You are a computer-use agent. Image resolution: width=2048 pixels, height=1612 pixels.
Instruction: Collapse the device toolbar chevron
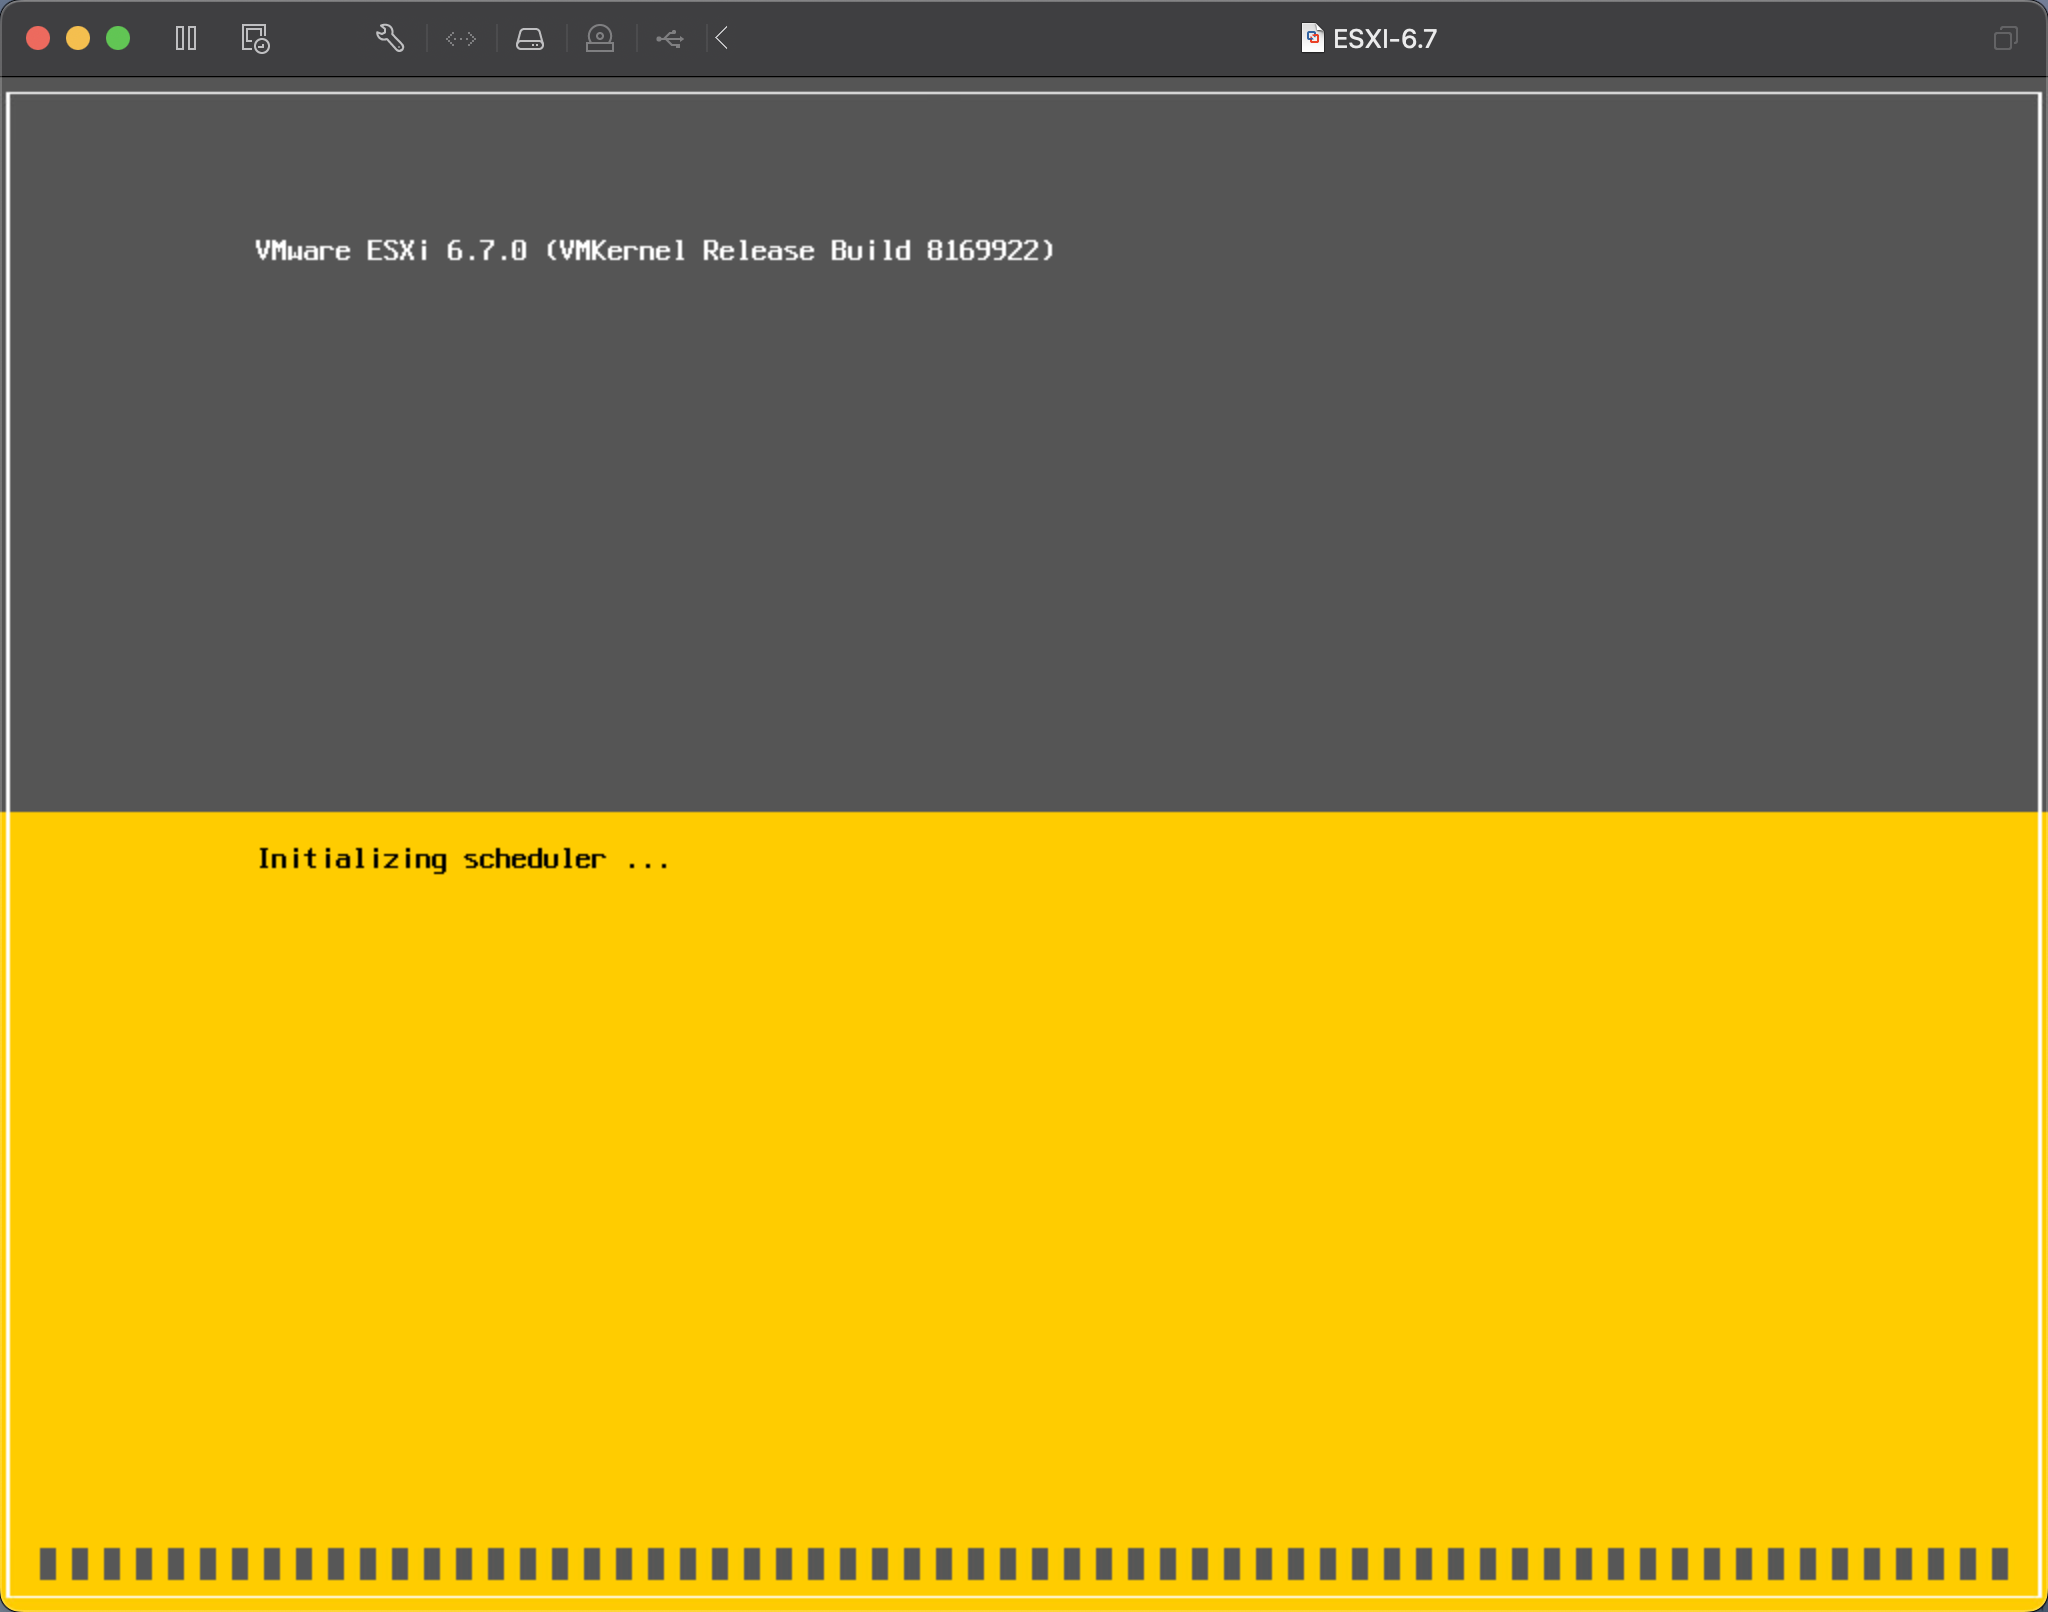(x=722, y=39)
